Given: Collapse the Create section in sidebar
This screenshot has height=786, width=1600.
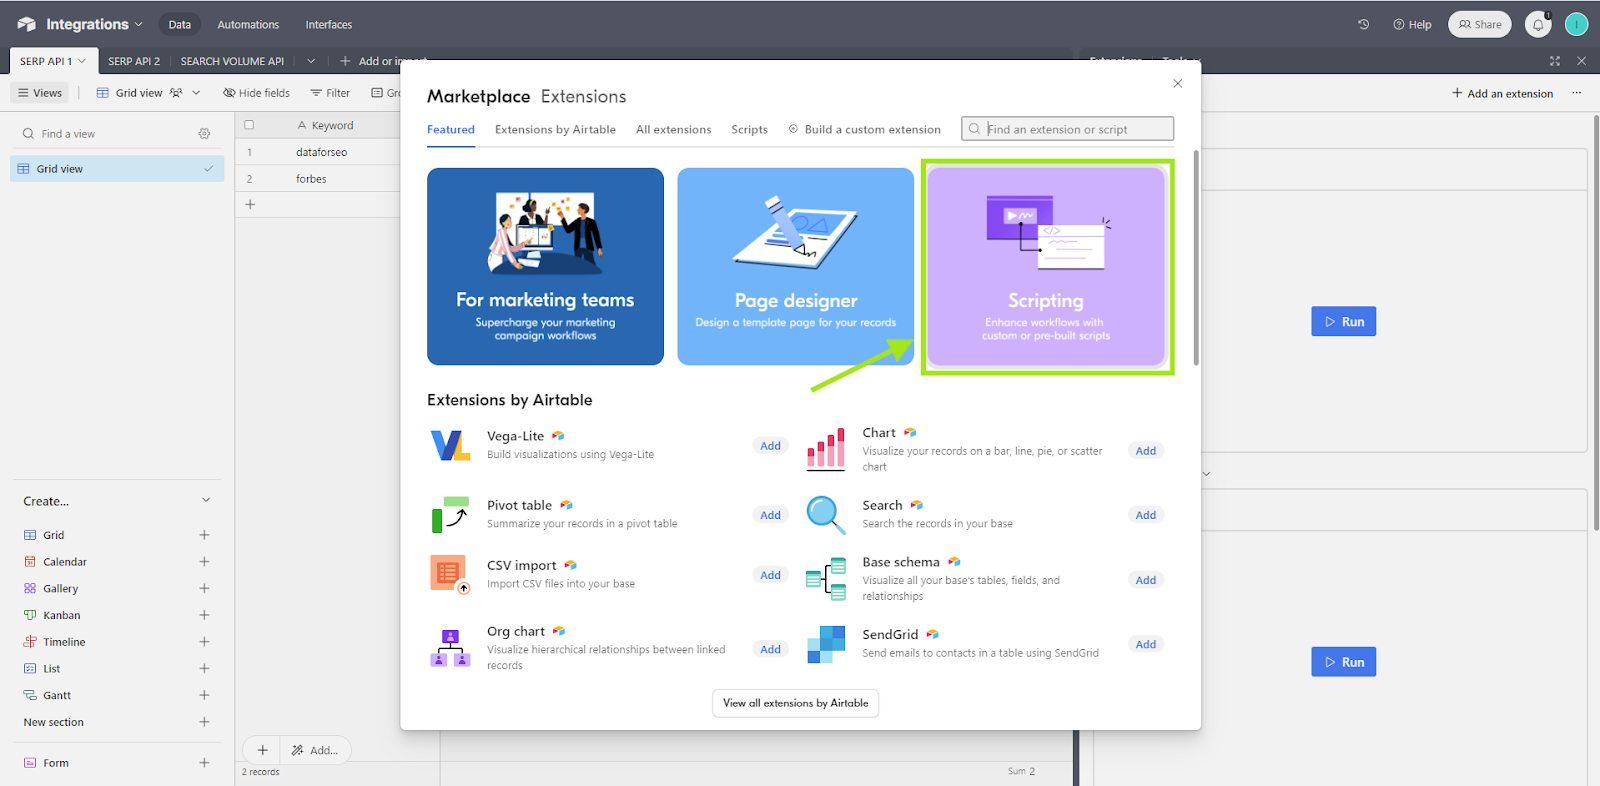Looking at the screenshot, I should pos(206,500).
